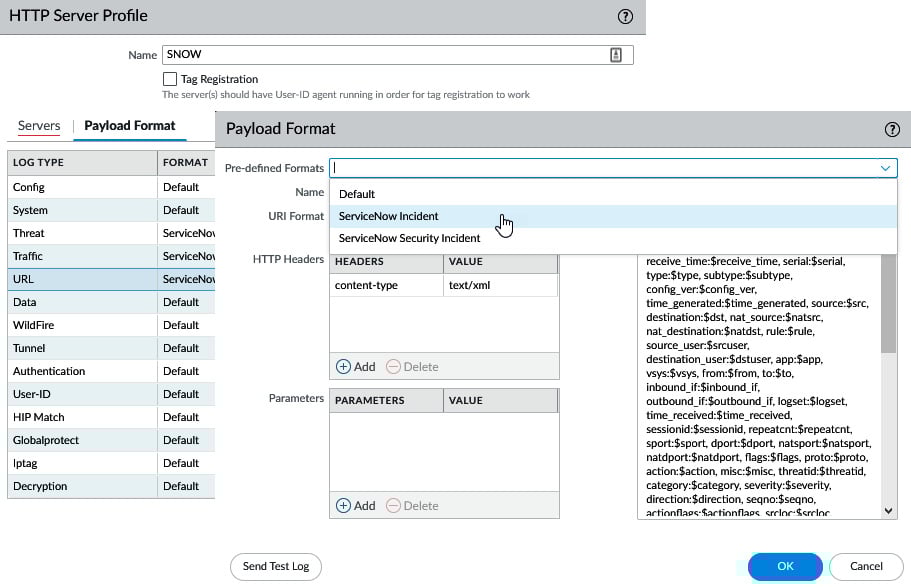
Task: Open help for HTTP Server Profile
Action: pos(625,16)
